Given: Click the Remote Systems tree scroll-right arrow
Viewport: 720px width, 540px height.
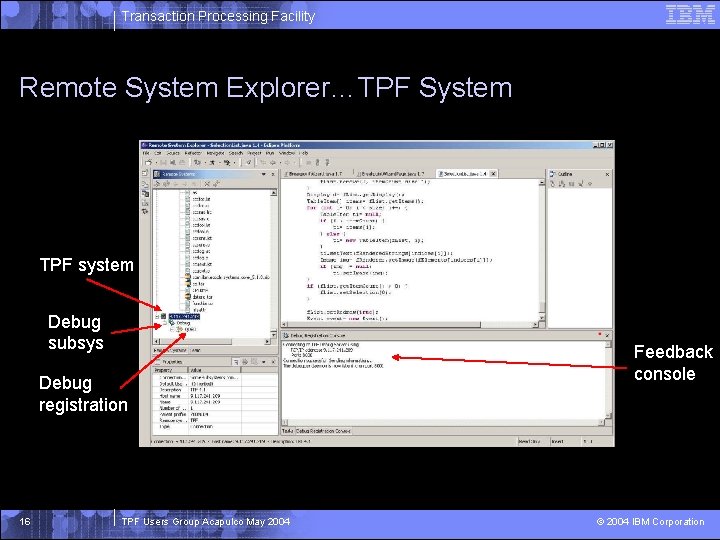Looking at the screenshot, I should coord(268,342).
